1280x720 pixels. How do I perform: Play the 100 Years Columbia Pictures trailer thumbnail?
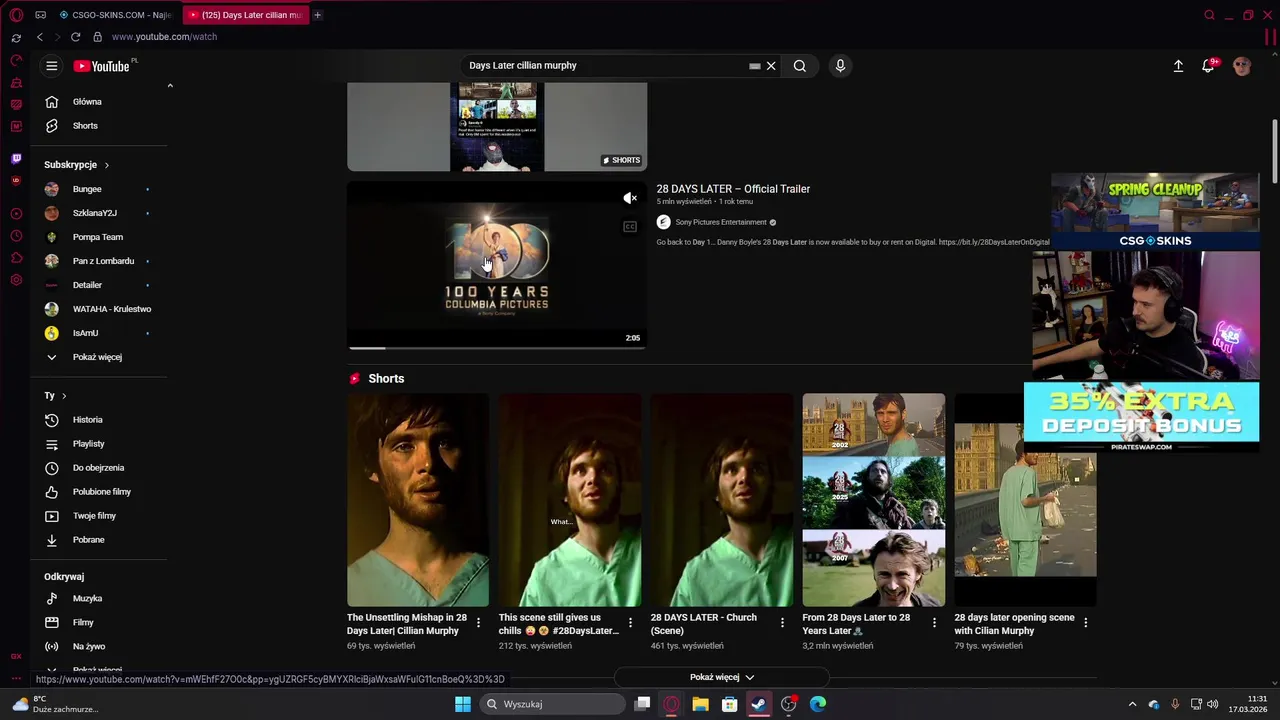[497, 264]
